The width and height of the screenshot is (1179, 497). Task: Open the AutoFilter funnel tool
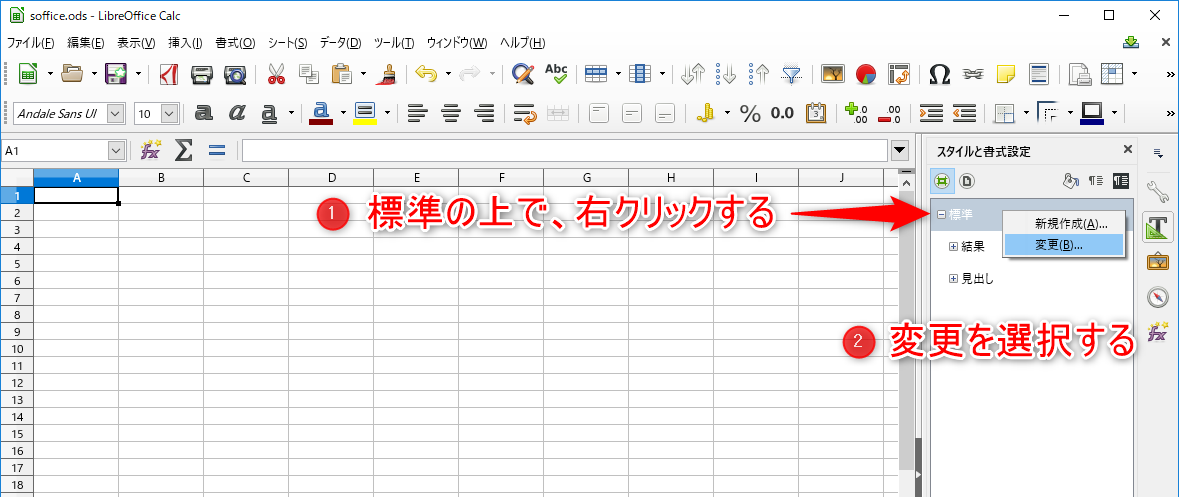click(x=792, y=74)
